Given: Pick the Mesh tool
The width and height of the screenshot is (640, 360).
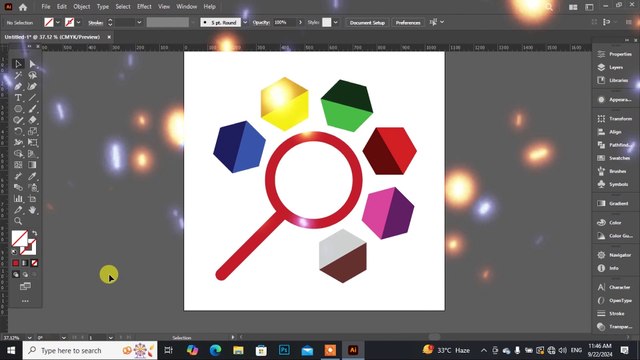Looking at the screenshot, I should (18, 165).
